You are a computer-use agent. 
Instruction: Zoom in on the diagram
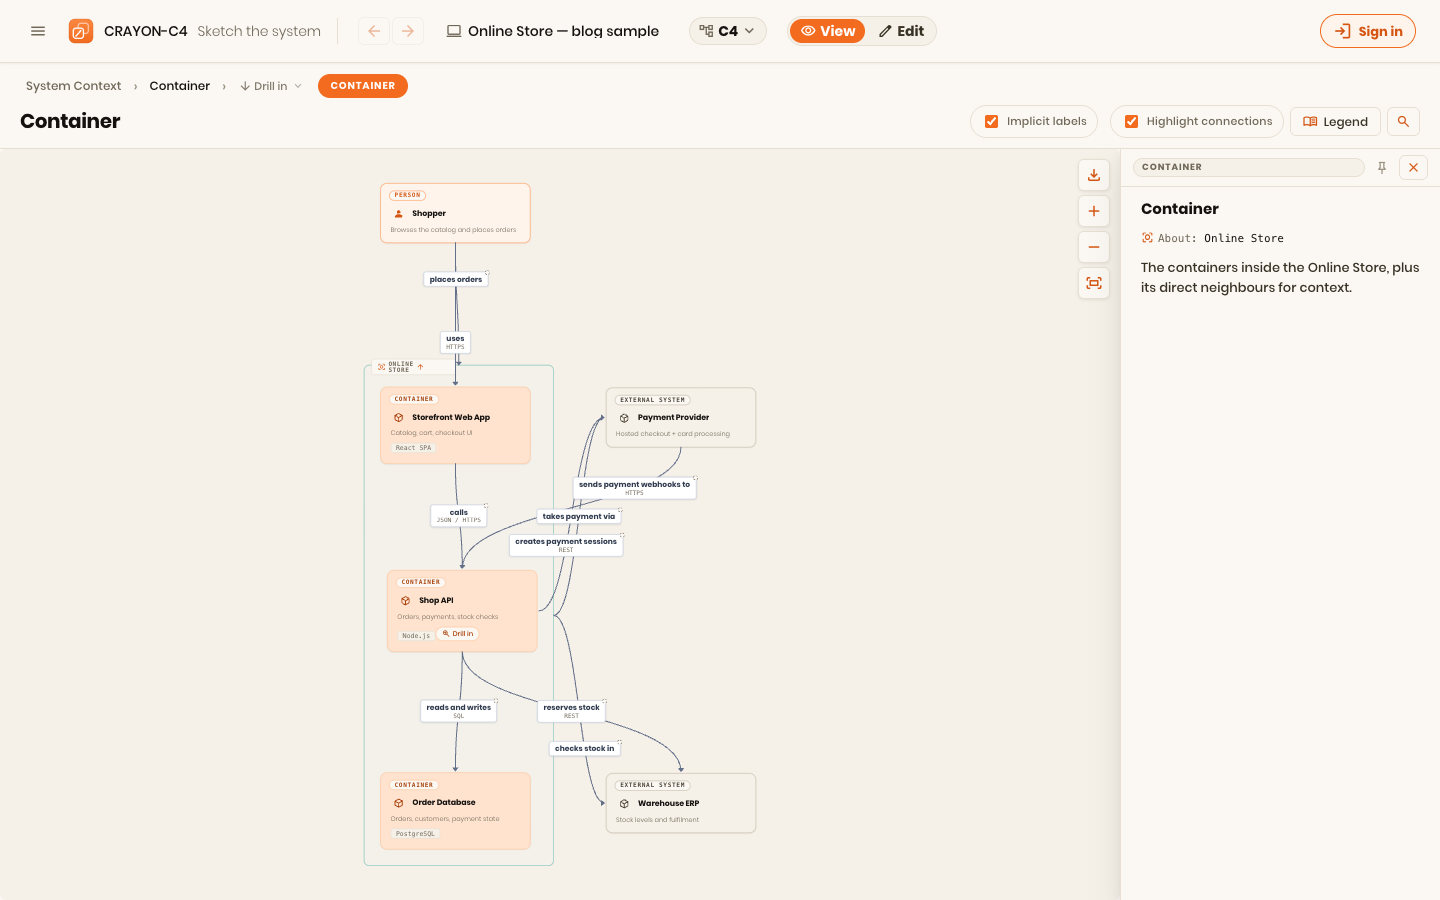pos(1094,211)
